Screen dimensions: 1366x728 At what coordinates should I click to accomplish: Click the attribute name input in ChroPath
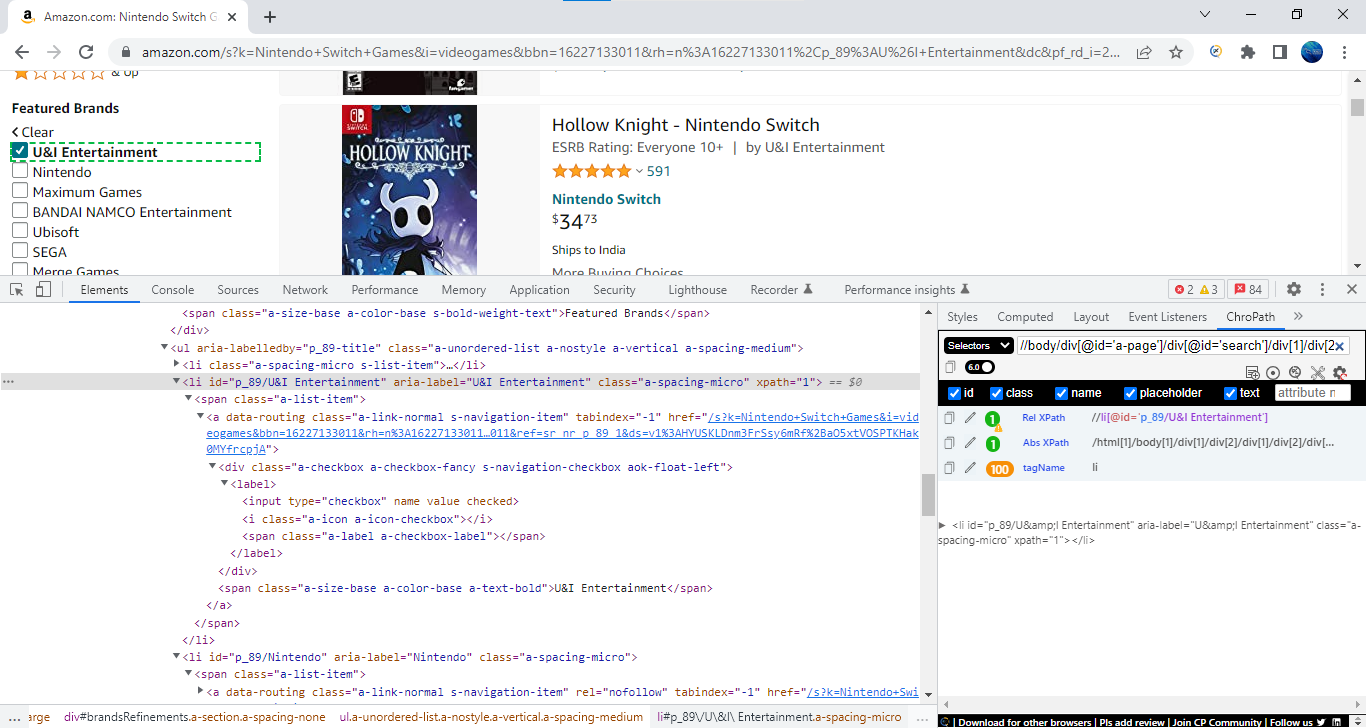tap(1312, 393)
